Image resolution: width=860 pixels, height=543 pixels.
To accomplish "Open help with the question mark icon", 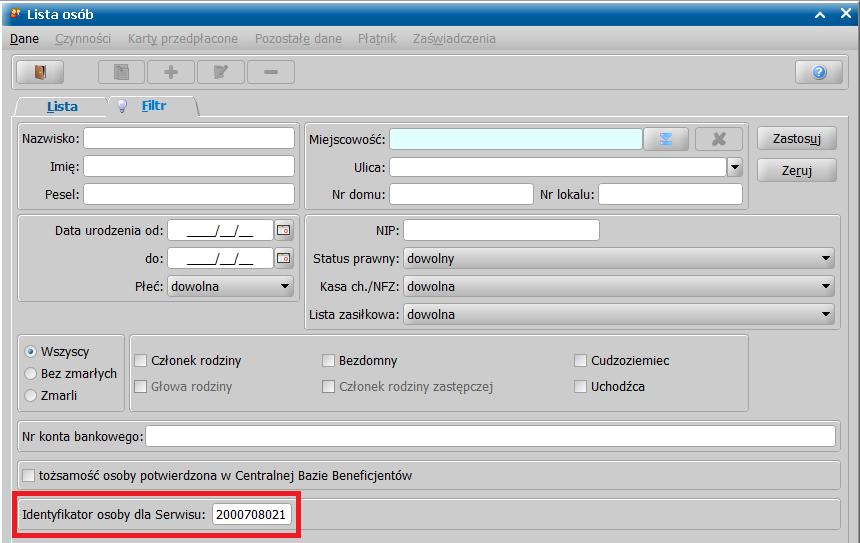I will 819,72.
